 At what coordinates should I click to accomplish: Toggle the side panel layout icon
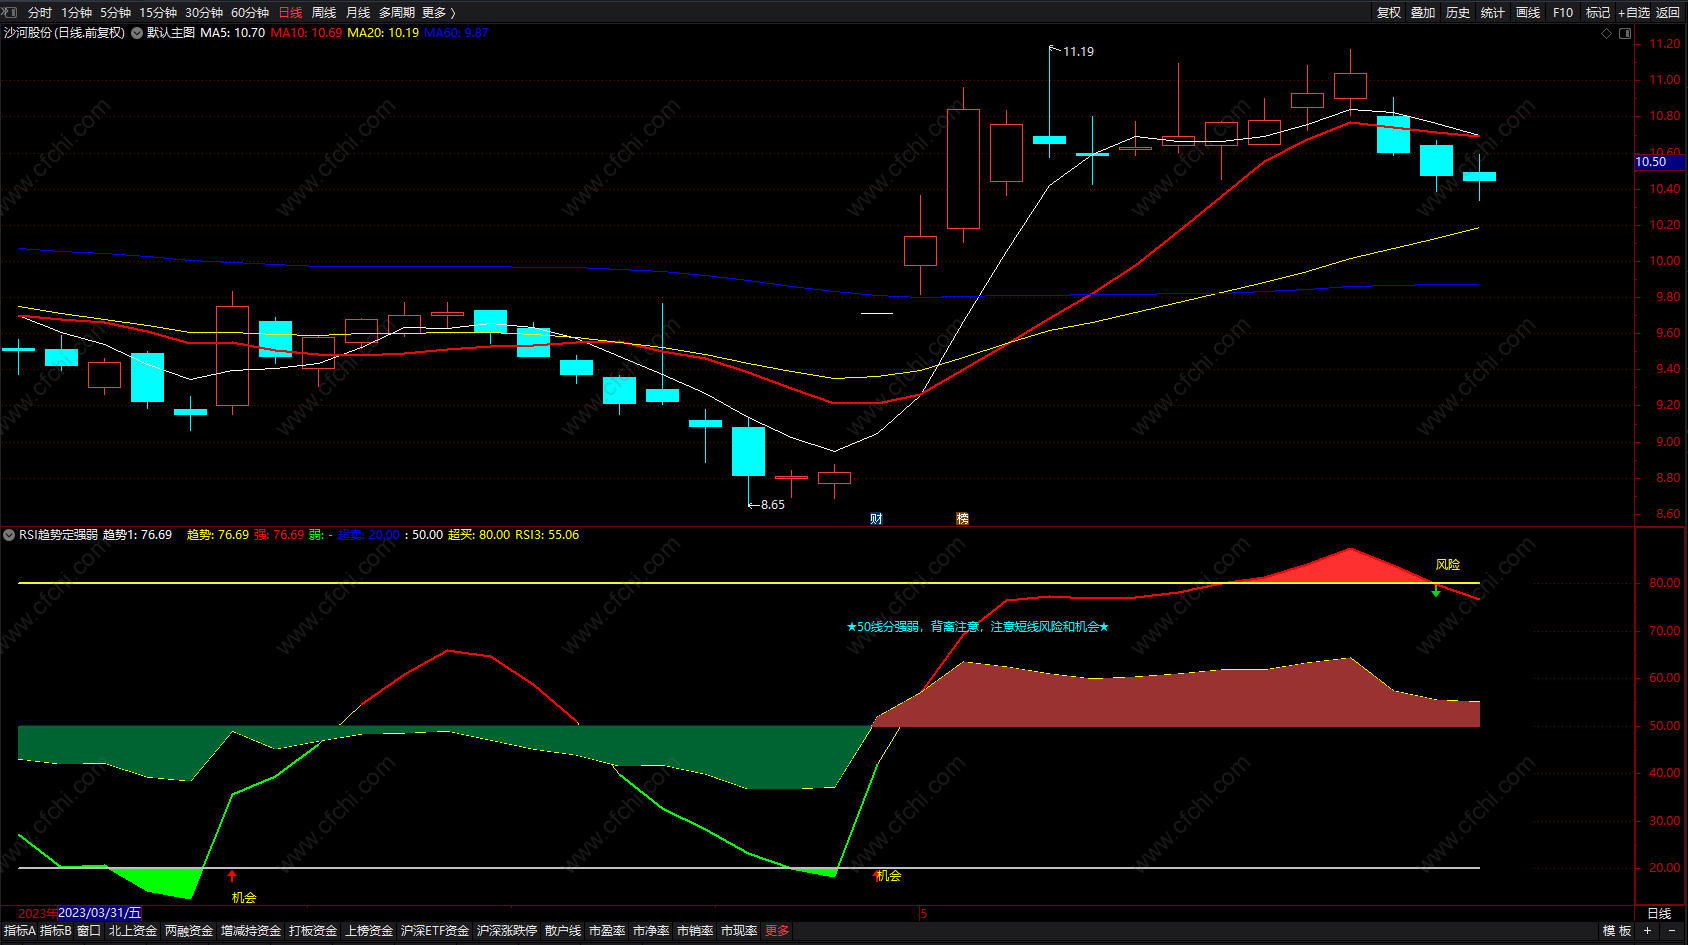click(1625, 33)
